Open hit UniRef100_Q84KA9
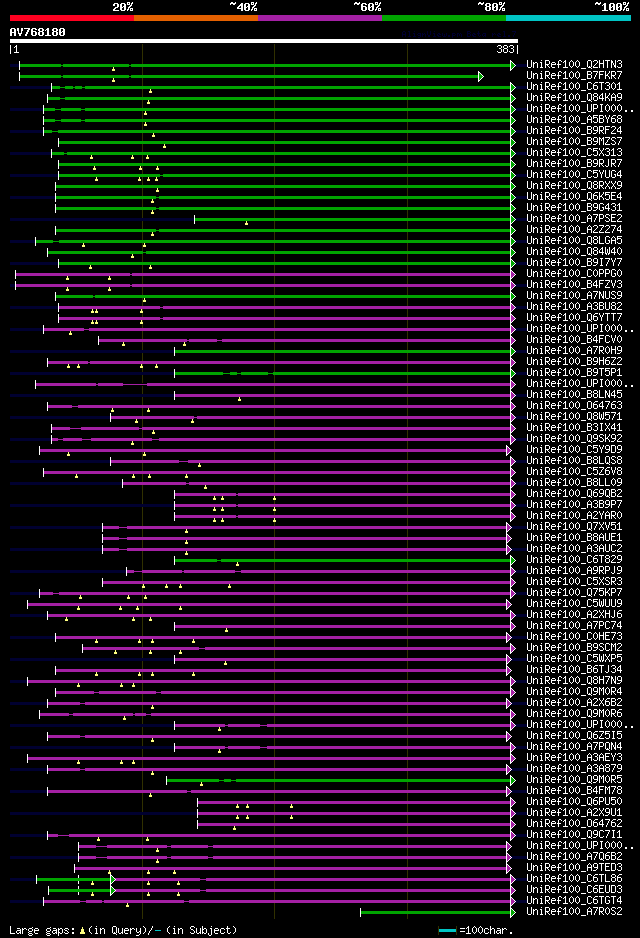 (574, 98)
